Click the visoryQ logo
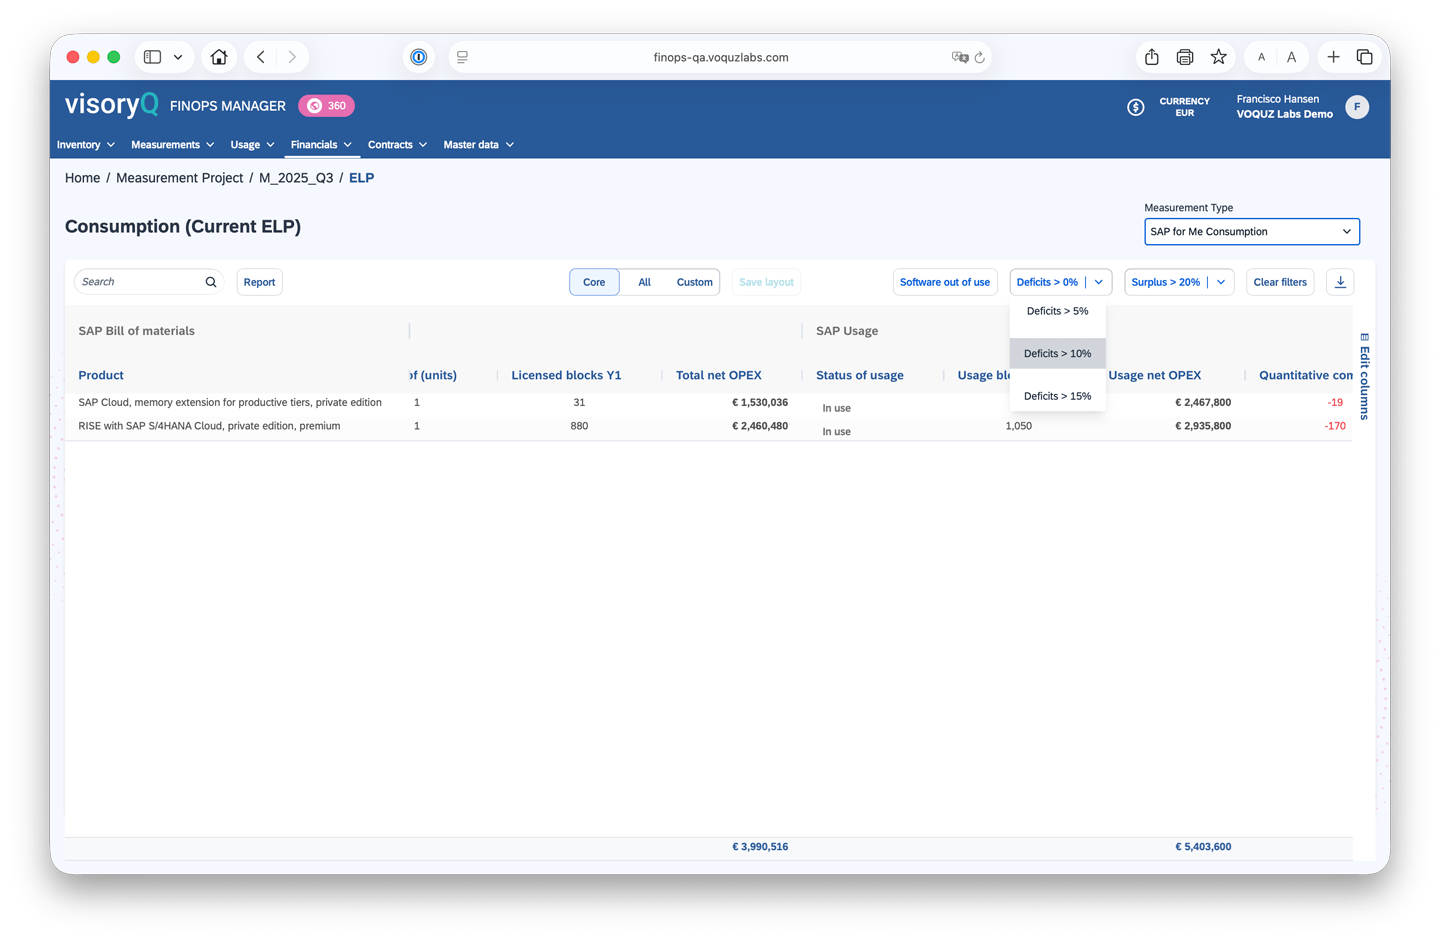This screenshot has height=940, width=1440. pyautogui.click(x=111, y=104)
